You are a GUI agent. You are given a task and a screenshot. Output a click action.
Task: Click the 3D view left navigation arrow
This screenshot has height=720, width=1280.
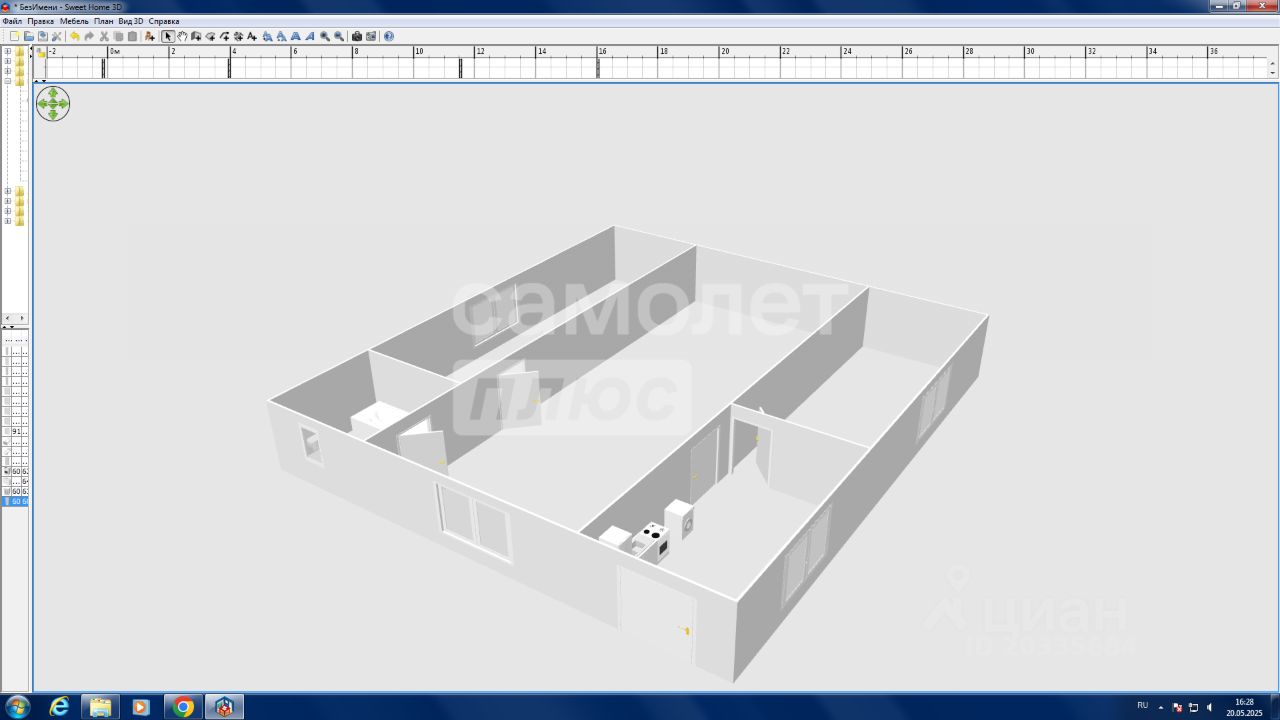tap(42, 103)
